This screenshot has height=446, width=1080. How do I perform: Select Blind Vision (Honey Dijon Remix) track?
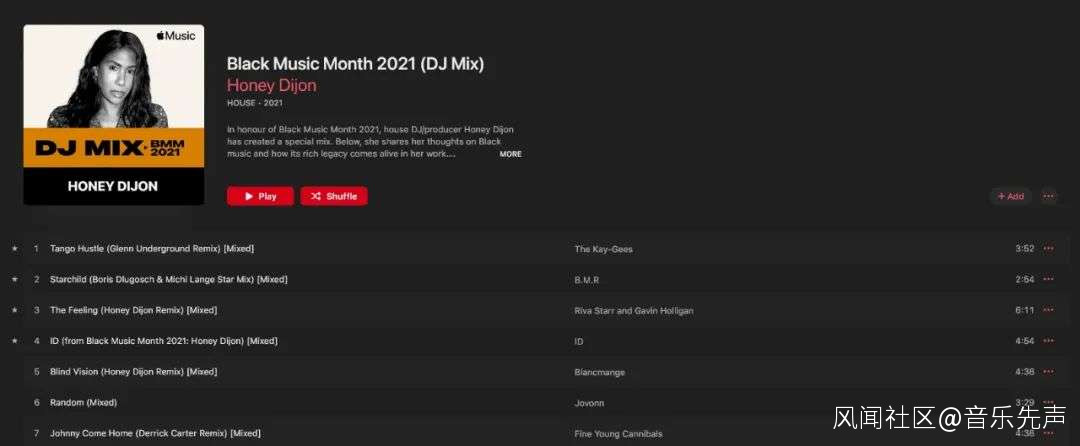[x=134, y=372]
